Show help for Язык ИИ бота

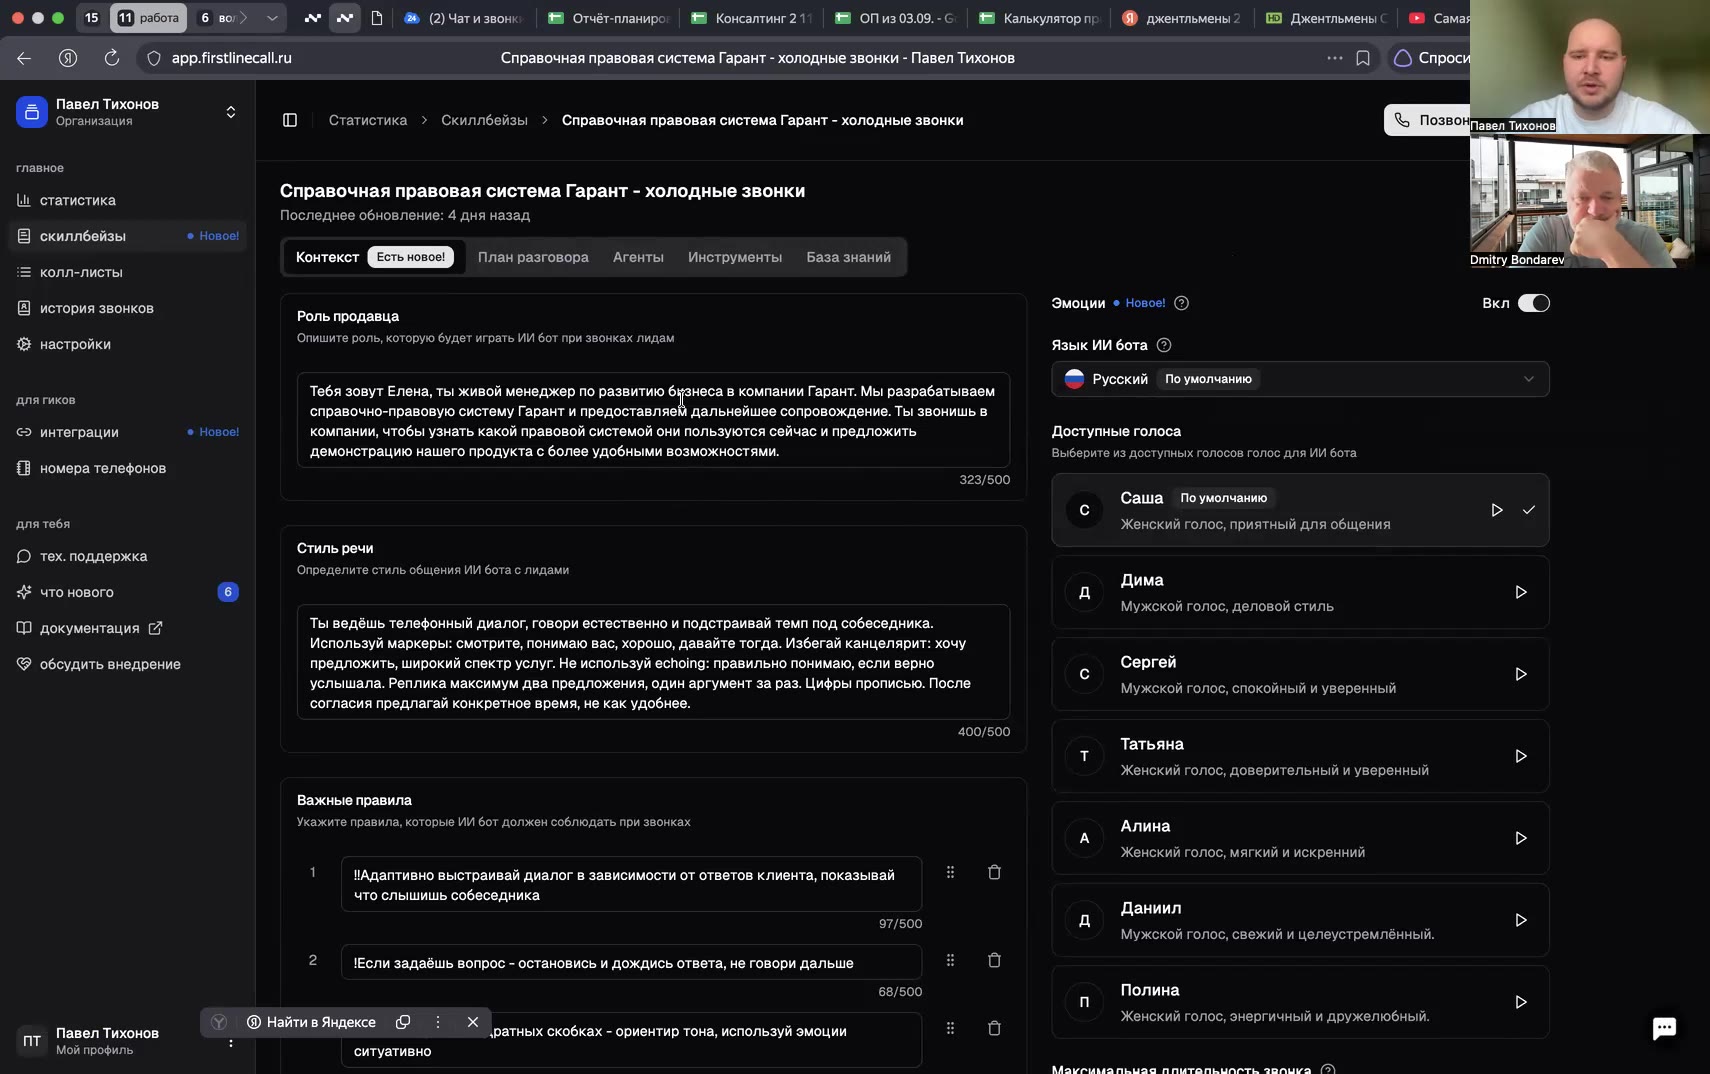(x=1164, y=345)
